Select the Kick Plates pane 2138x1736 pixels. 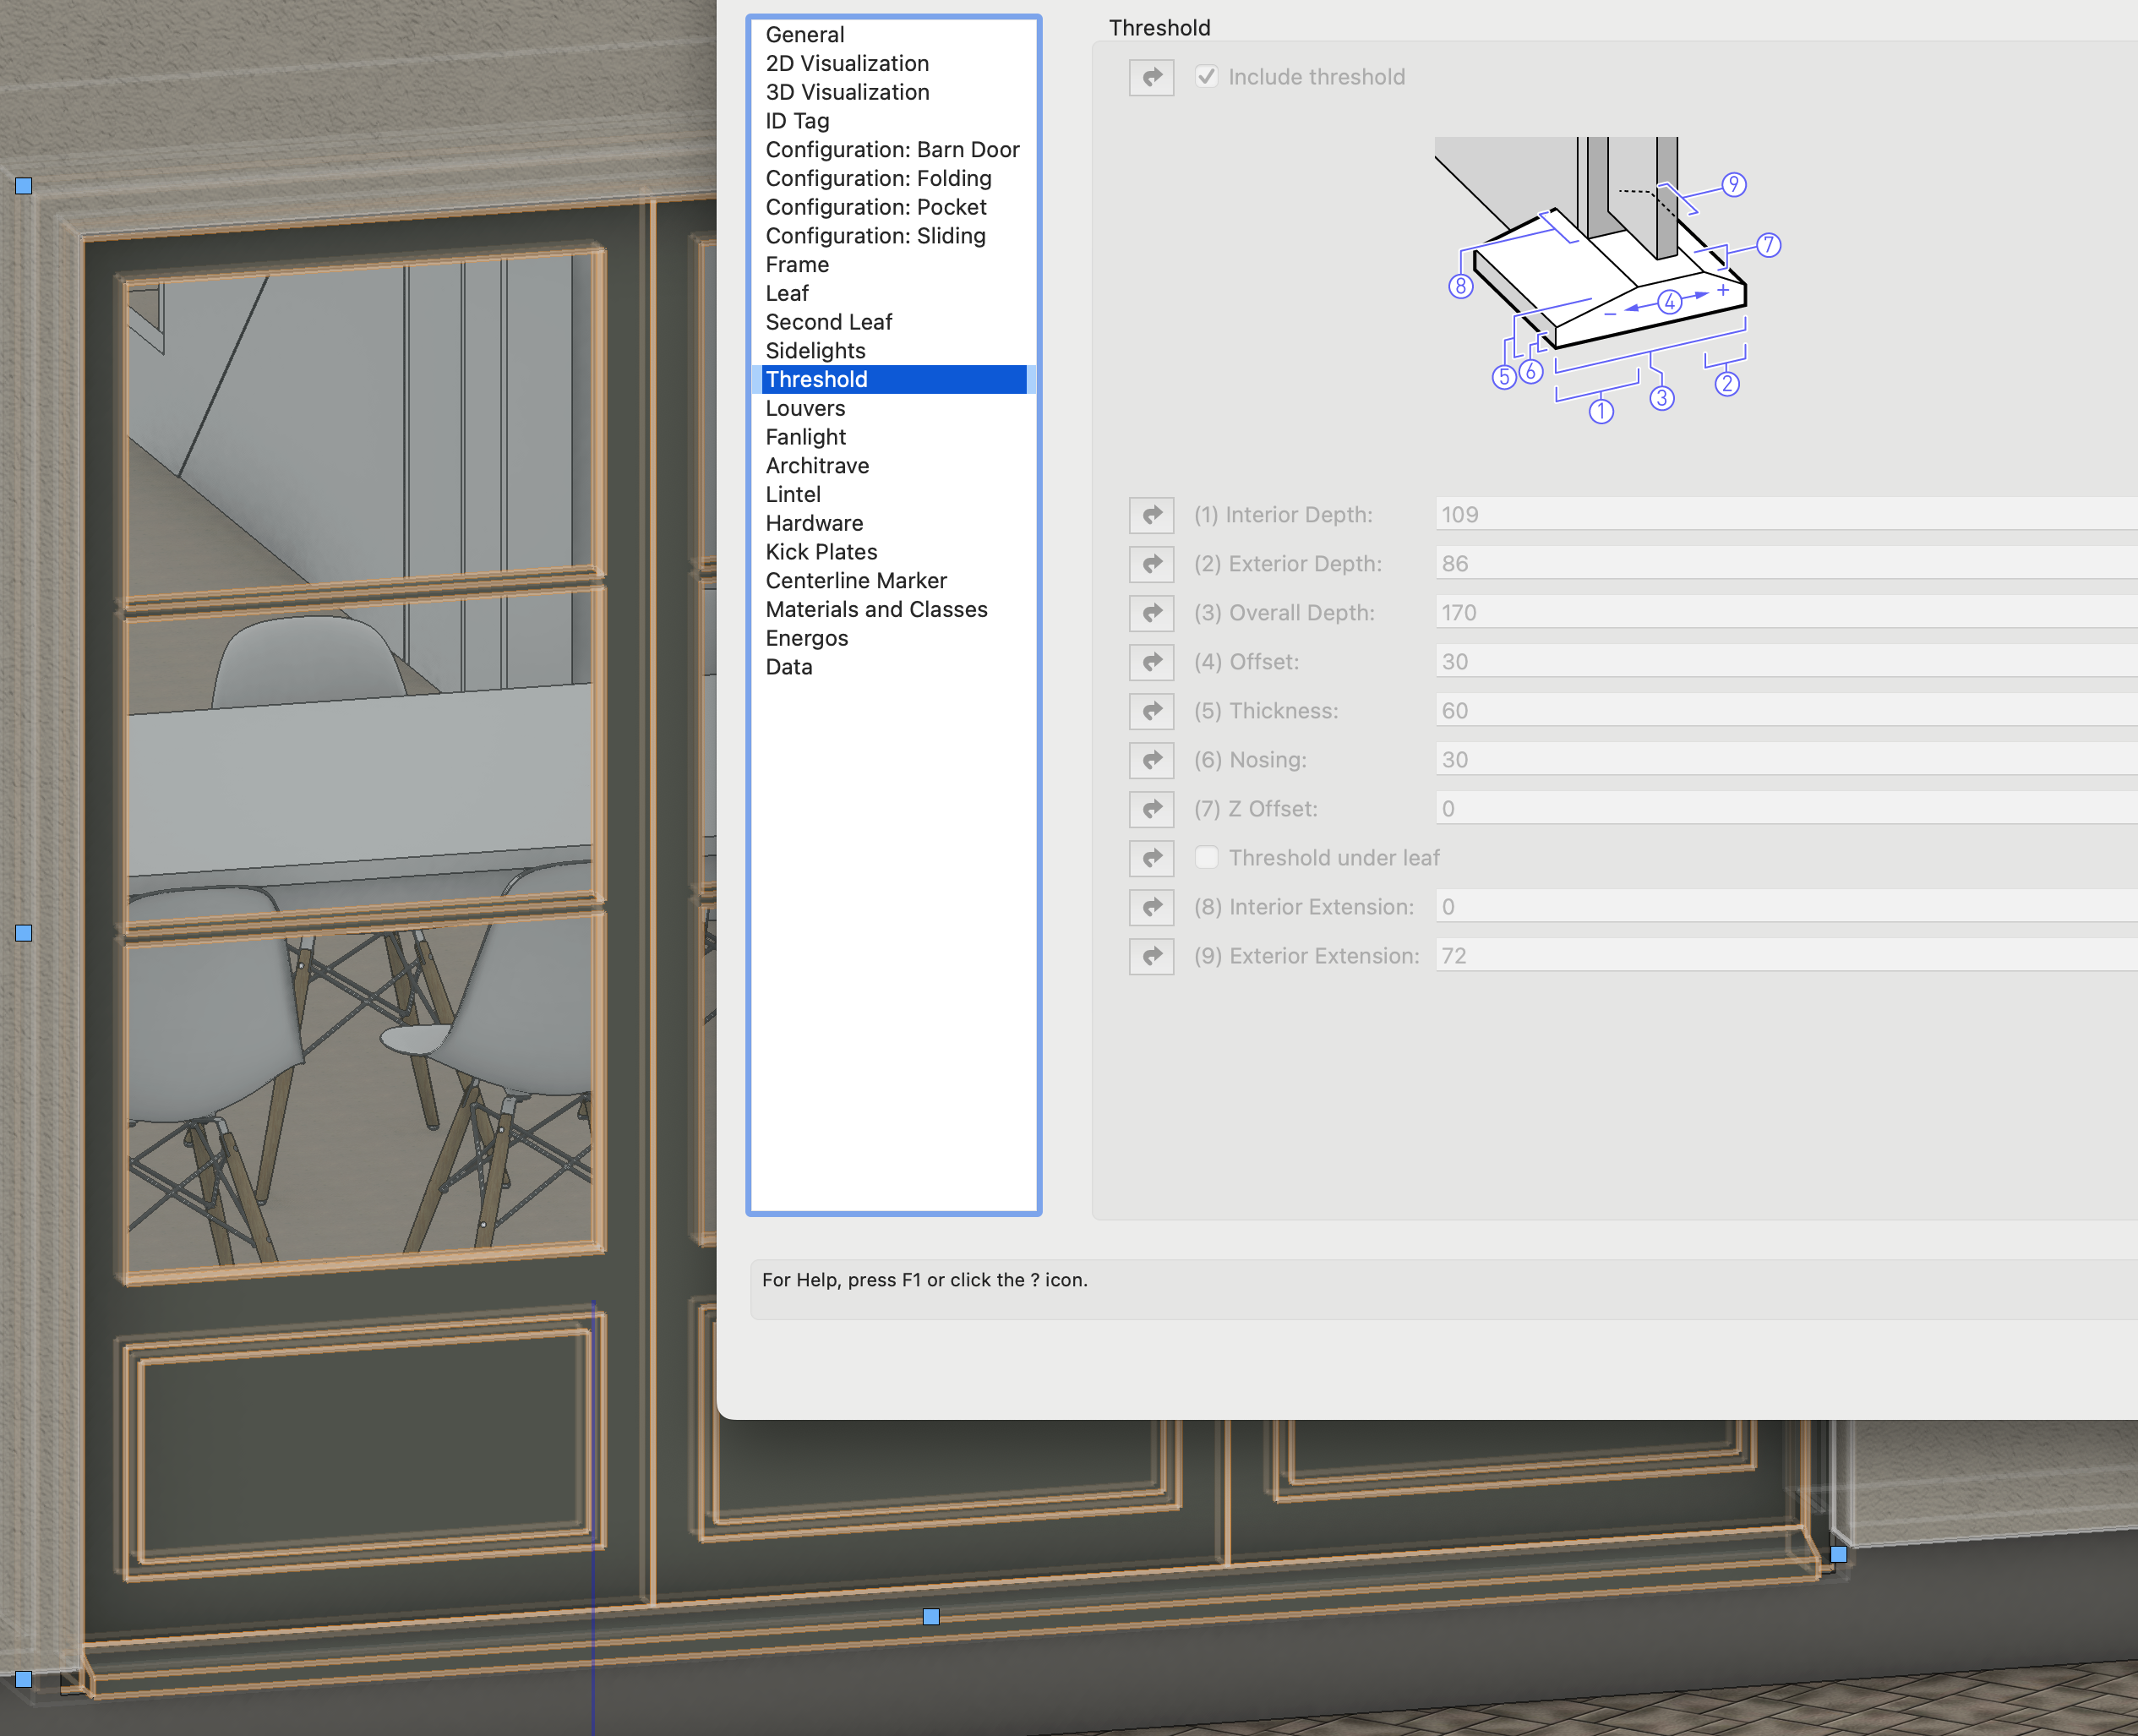pyautogui.click(x=821, y=552)
